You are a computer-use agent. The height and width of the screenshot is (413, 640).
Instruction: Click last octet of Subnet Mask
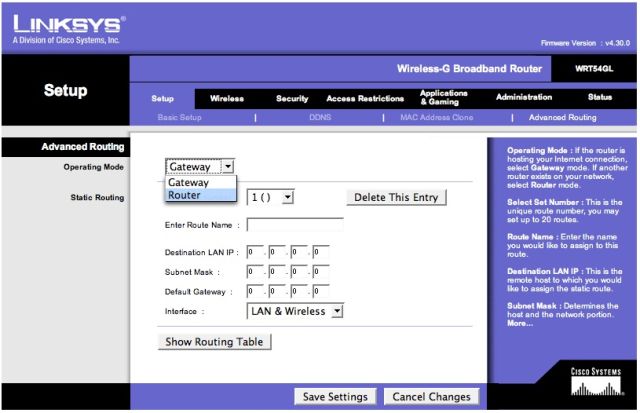coord(320,271)
